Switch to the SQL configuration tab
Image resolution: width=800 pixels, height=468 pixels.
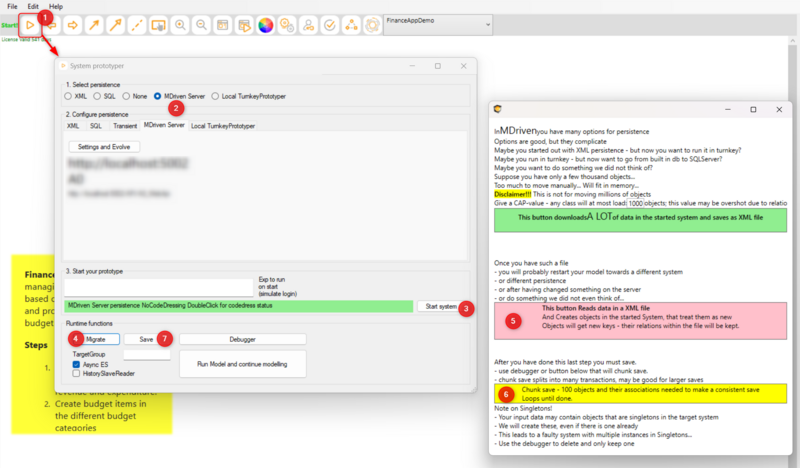(x=96, y=126)
